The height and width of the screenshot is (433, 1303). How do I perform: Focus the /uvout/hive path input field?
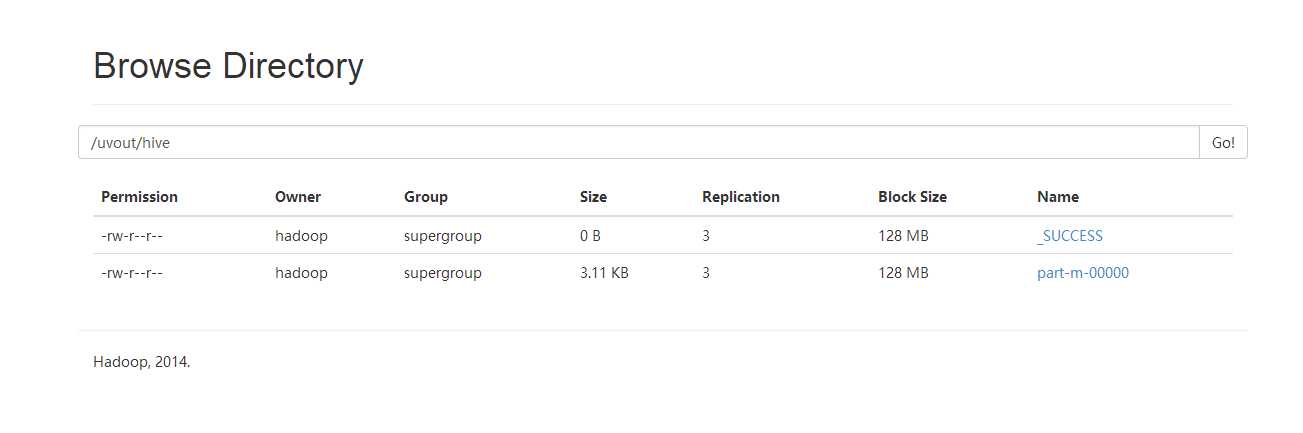tap(639, 142)
